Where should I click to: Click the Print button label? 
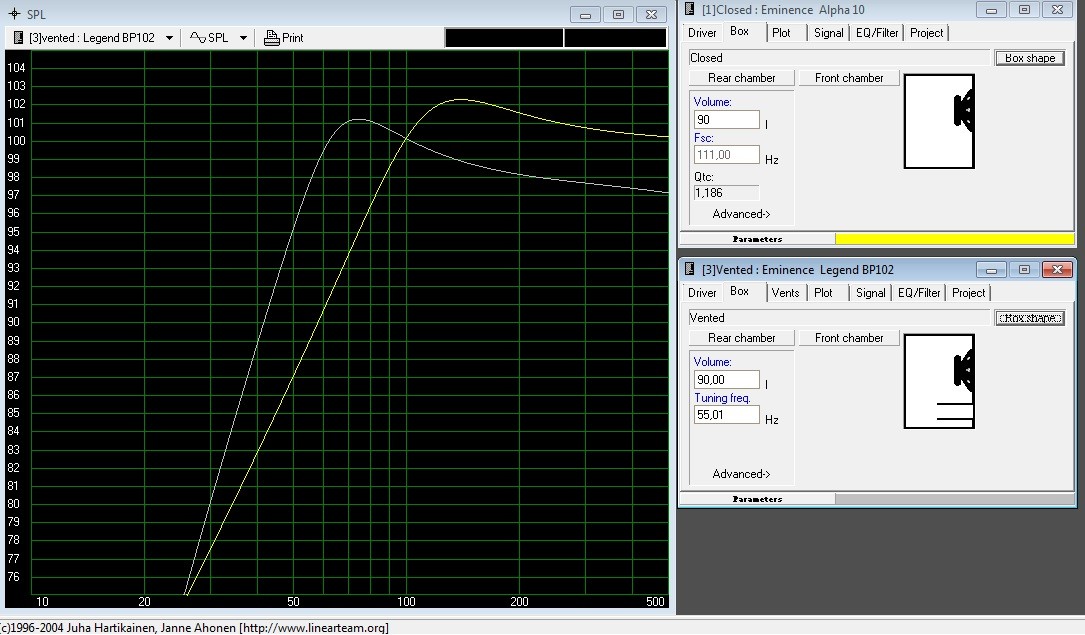(293, 38)
